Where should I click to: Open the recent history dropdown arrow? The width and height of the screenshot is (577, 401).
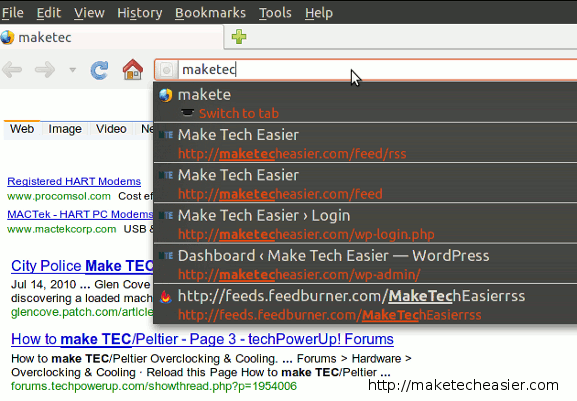(x=72, y=70)
